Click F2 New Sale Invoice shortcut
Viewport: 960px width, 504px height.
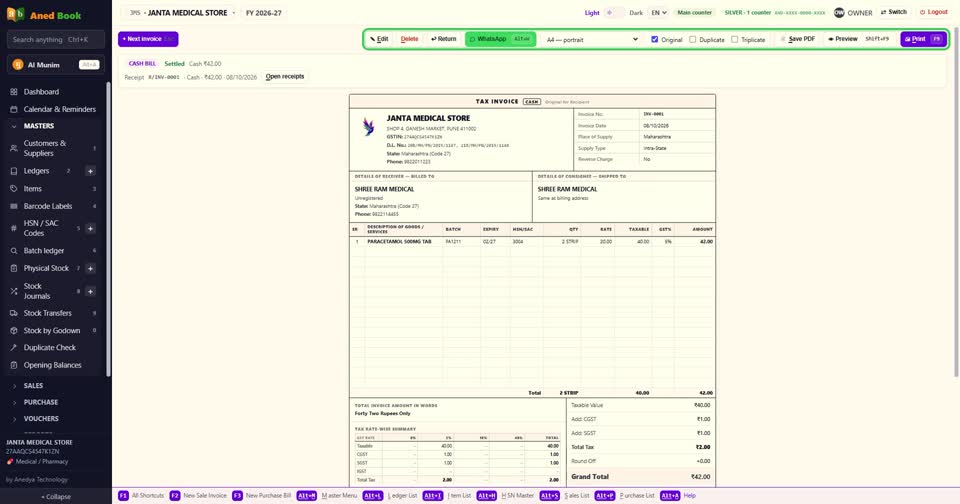coord(198,495)
